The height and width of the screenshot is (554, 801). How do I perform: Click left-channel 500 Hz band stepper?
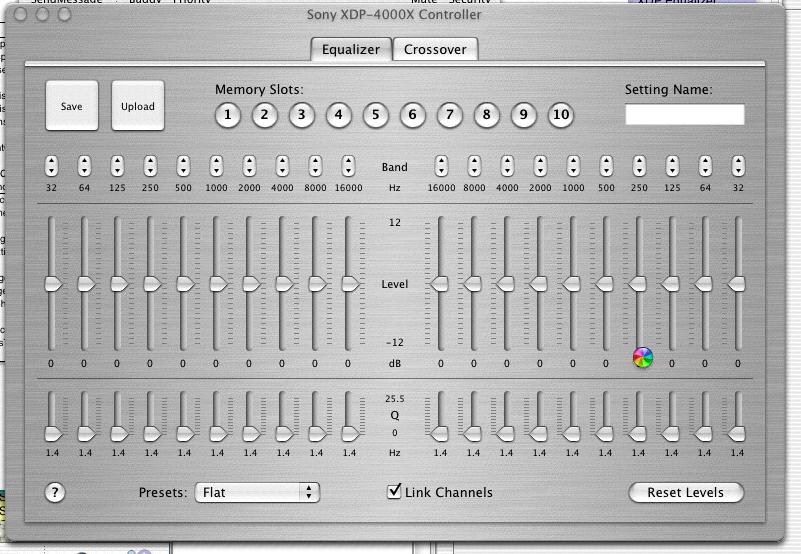(183, 166)
